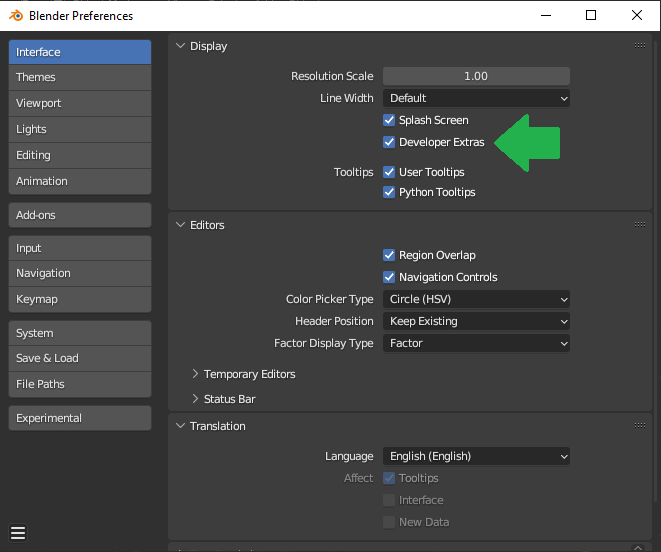
Task: Disable the Splash Screen checkbox
Action: [x=389, y=120]
